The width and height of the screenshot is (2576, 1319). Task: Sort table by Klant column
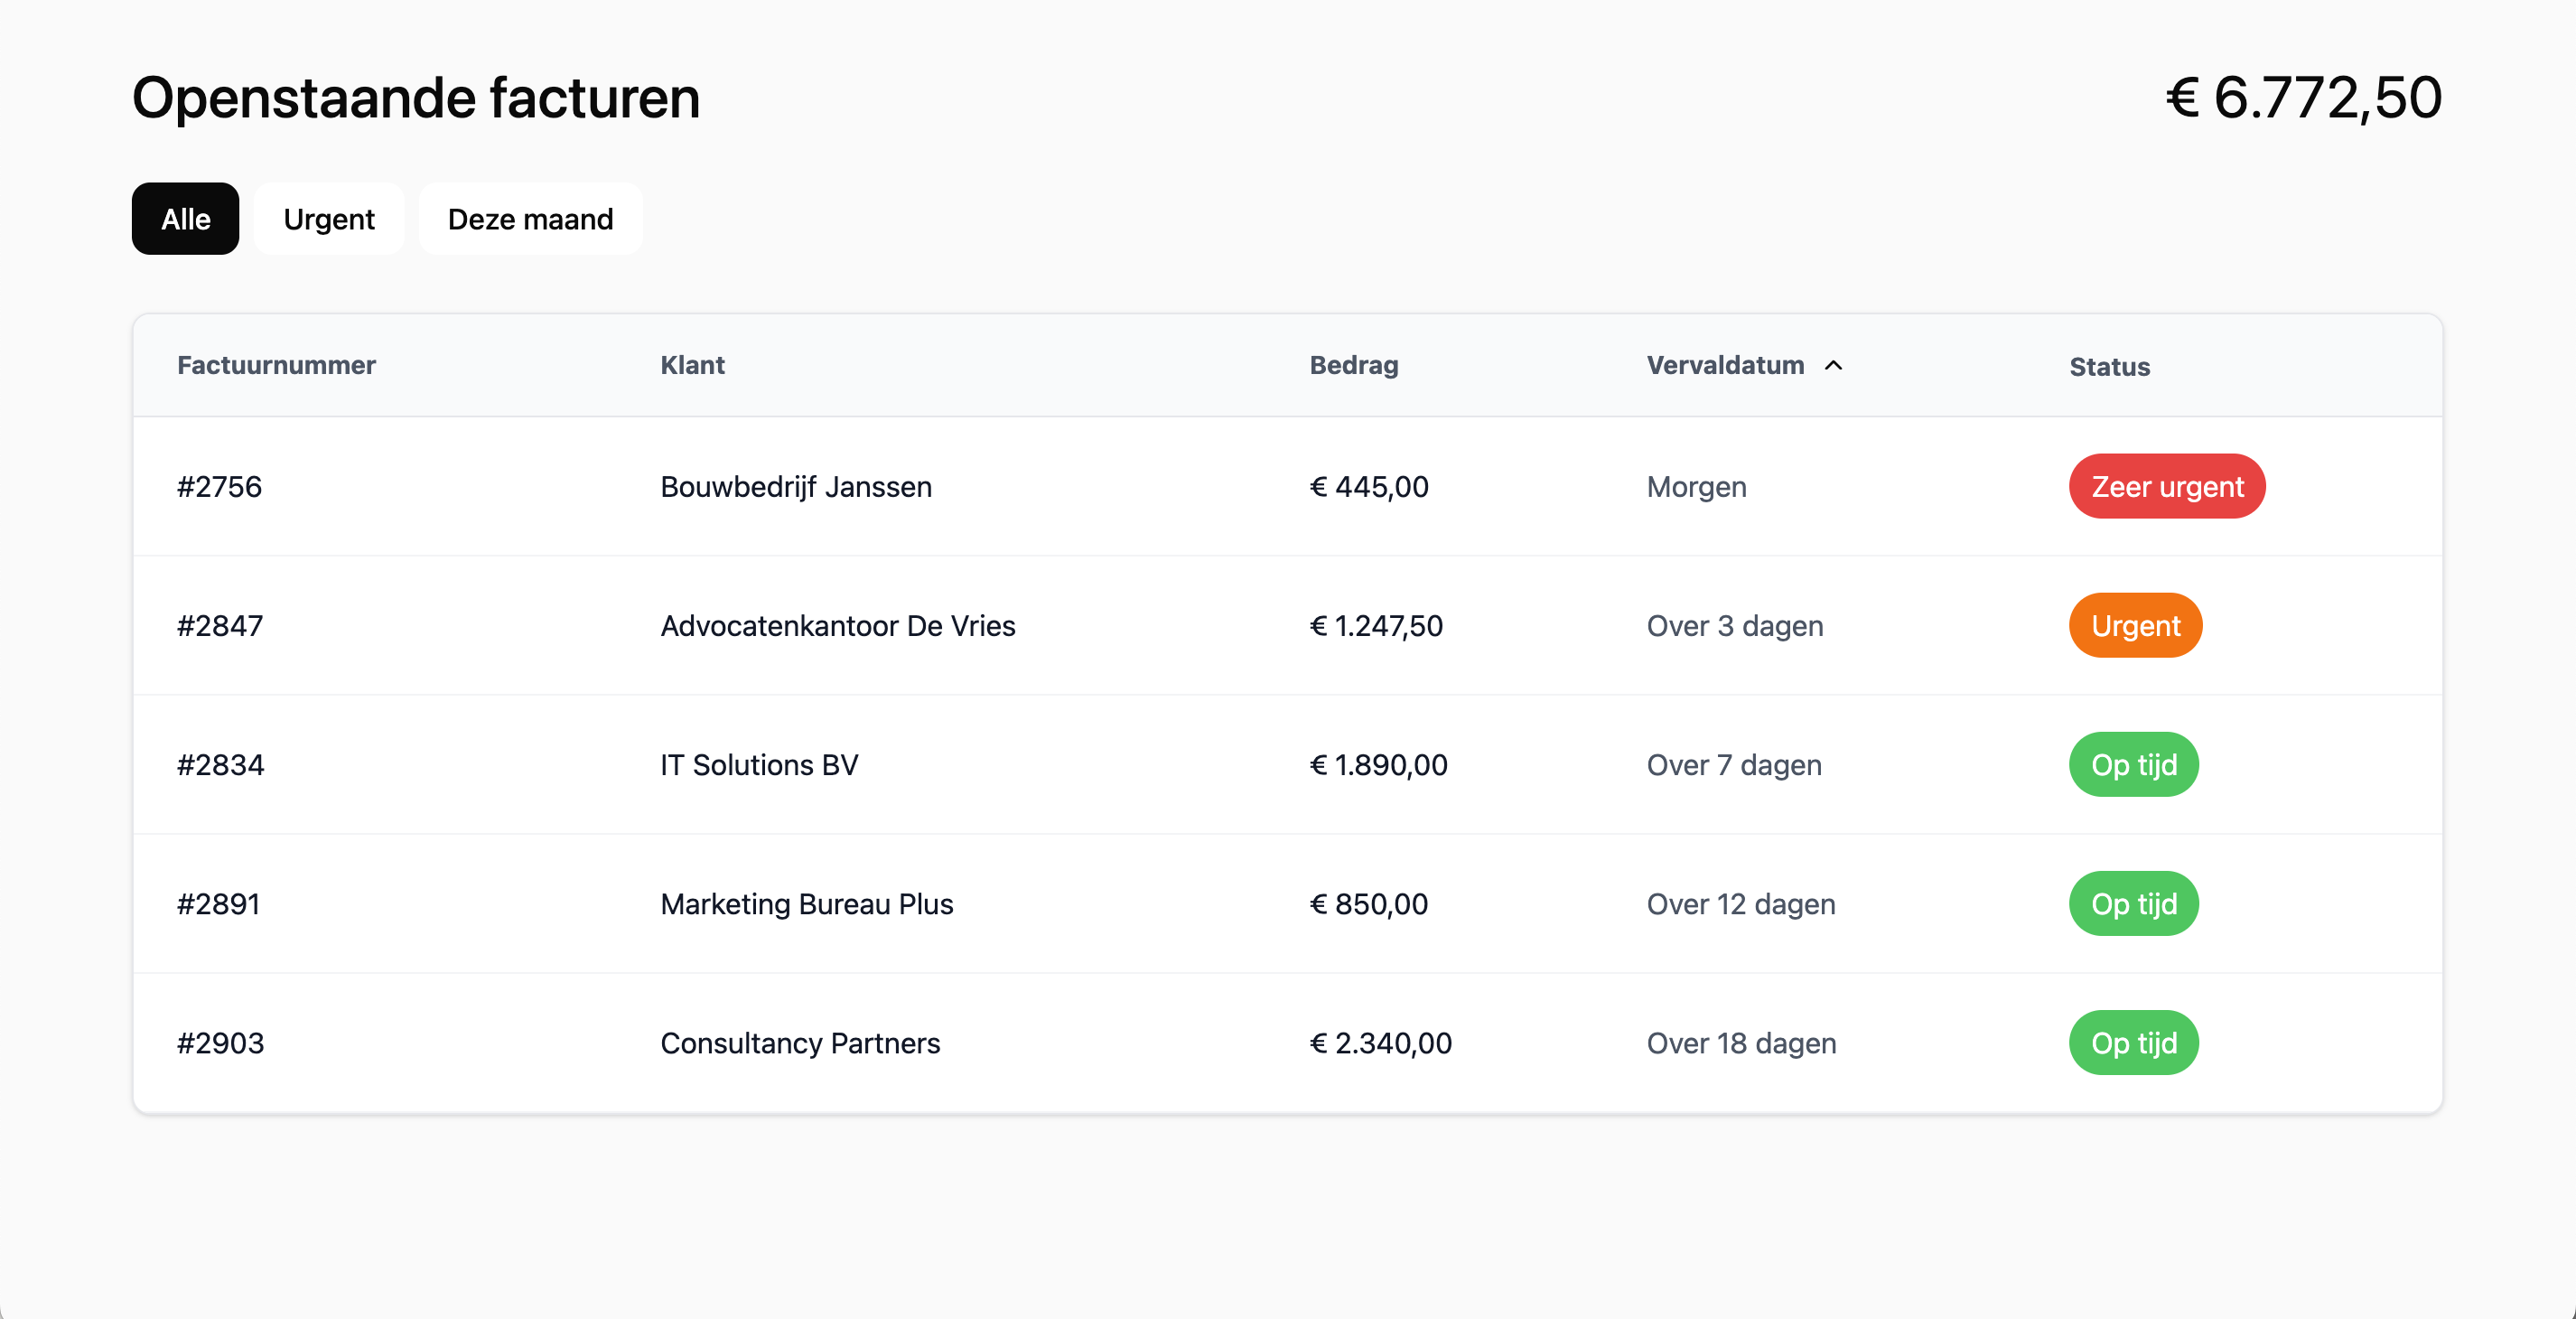point(692,365)
